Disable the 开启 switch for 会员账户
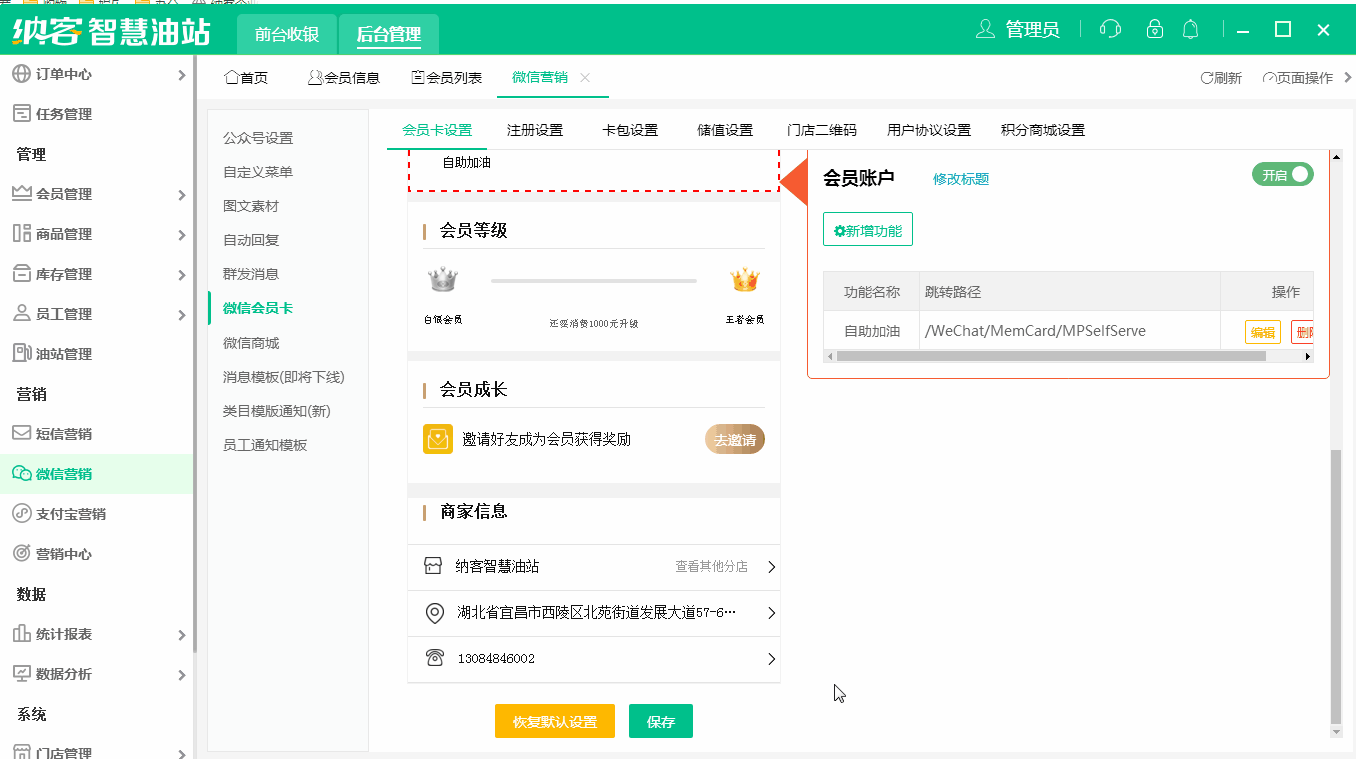Viewport: 1356px width, 759px height. 1282,173
